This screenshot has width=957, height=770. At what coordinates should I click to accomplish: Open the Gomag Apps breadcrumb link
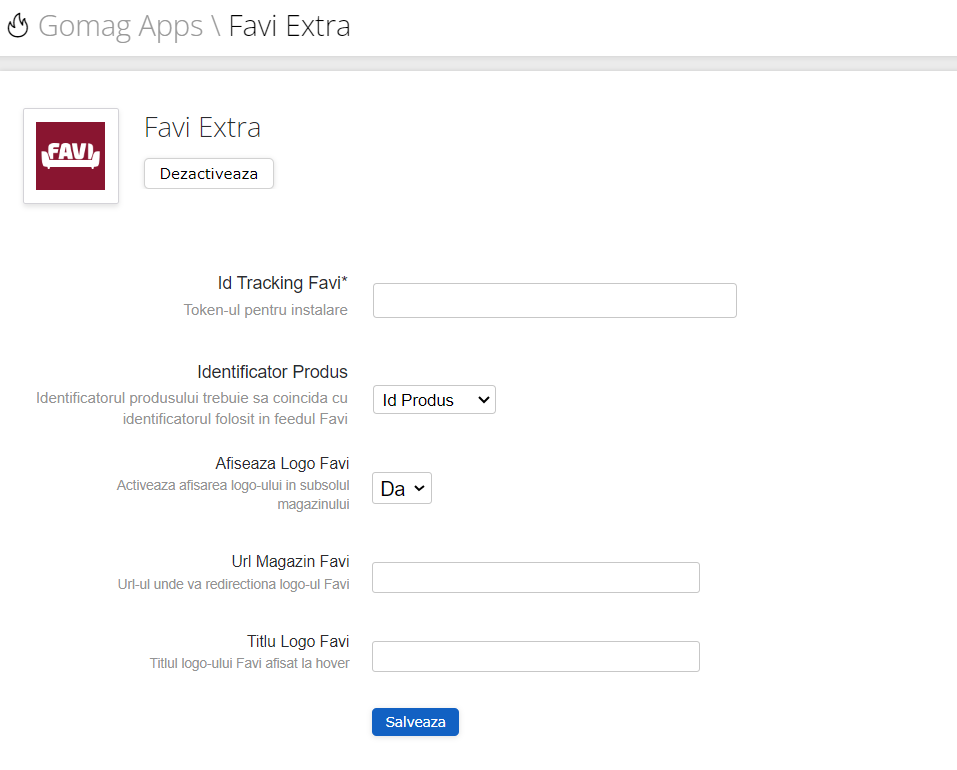tap(120, 26)
